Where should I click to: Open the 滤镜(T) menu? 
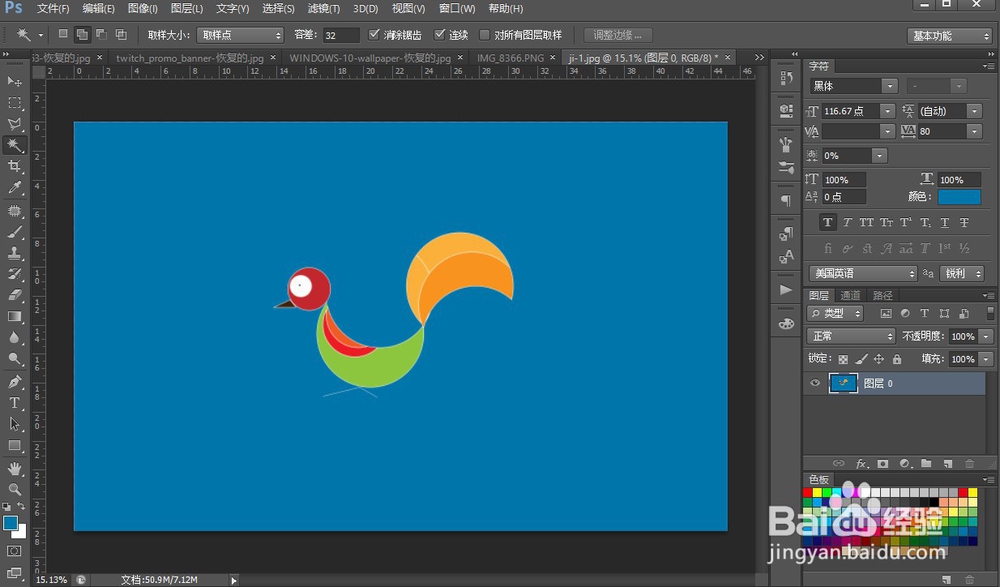pos(323,8)
